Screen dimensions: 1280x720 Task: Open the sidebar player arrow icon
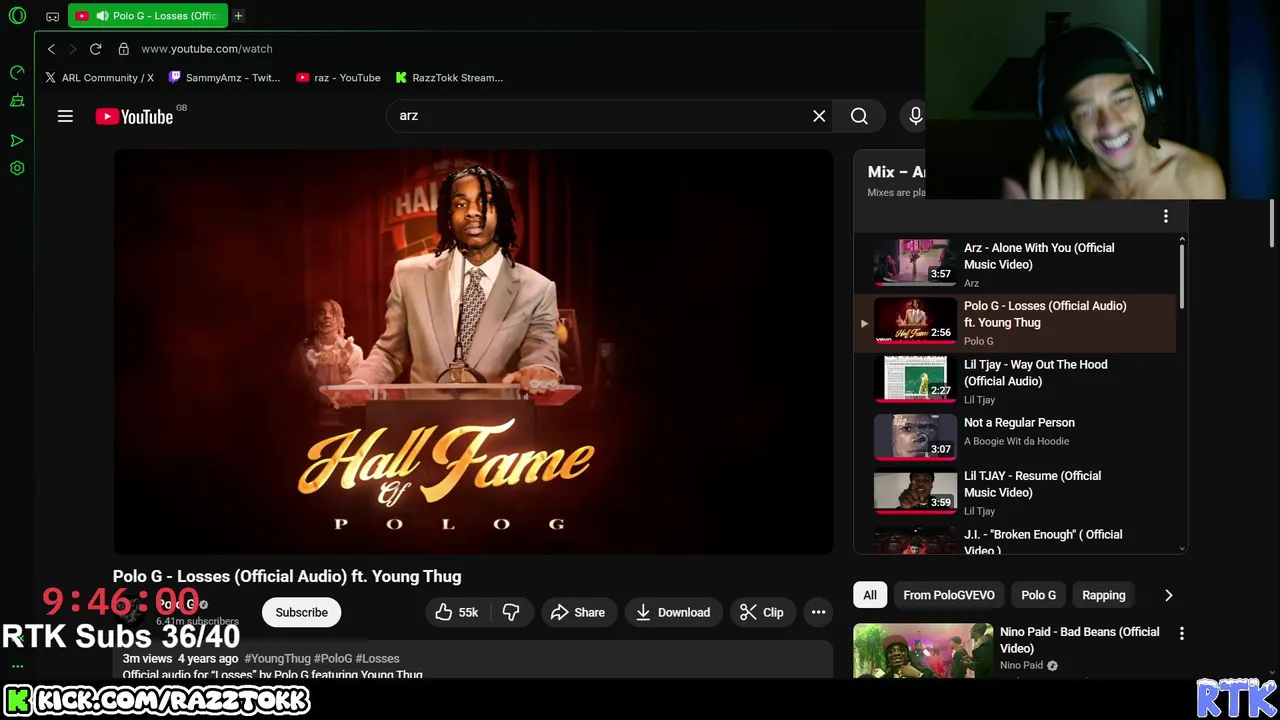17,140
